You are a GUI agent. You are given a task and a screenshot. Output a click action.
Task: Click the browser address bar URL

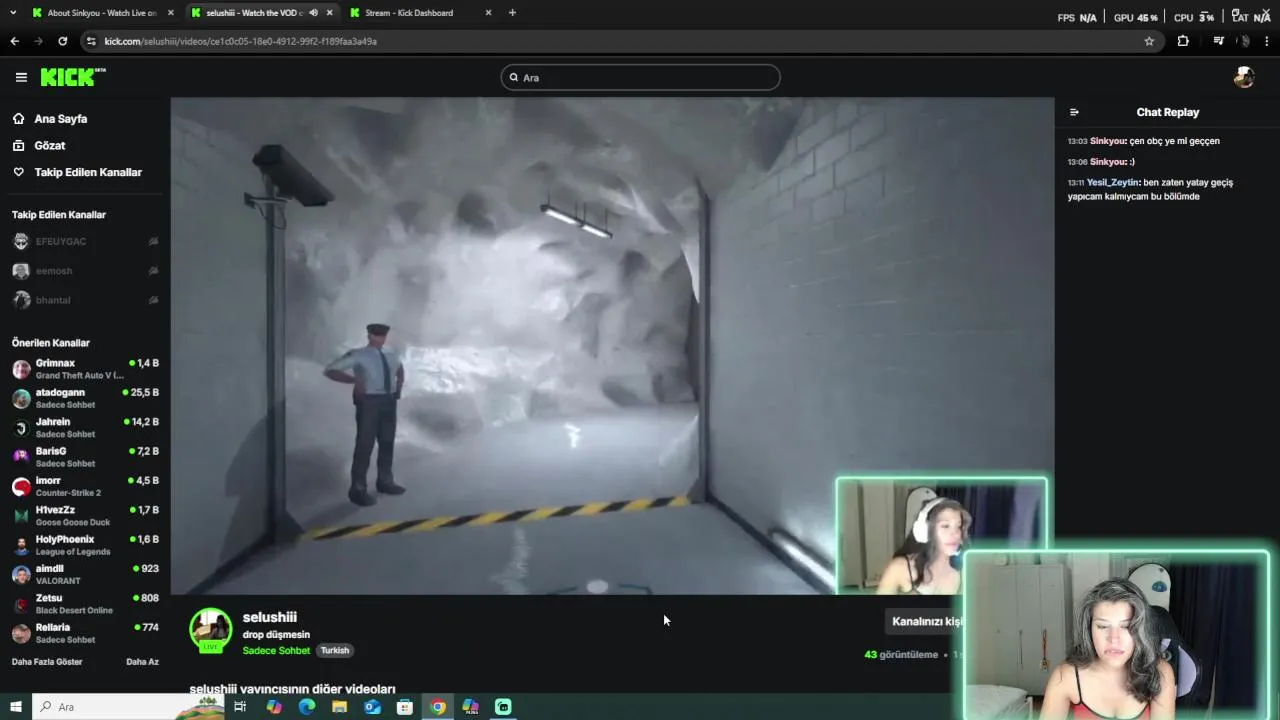[240, 41]
